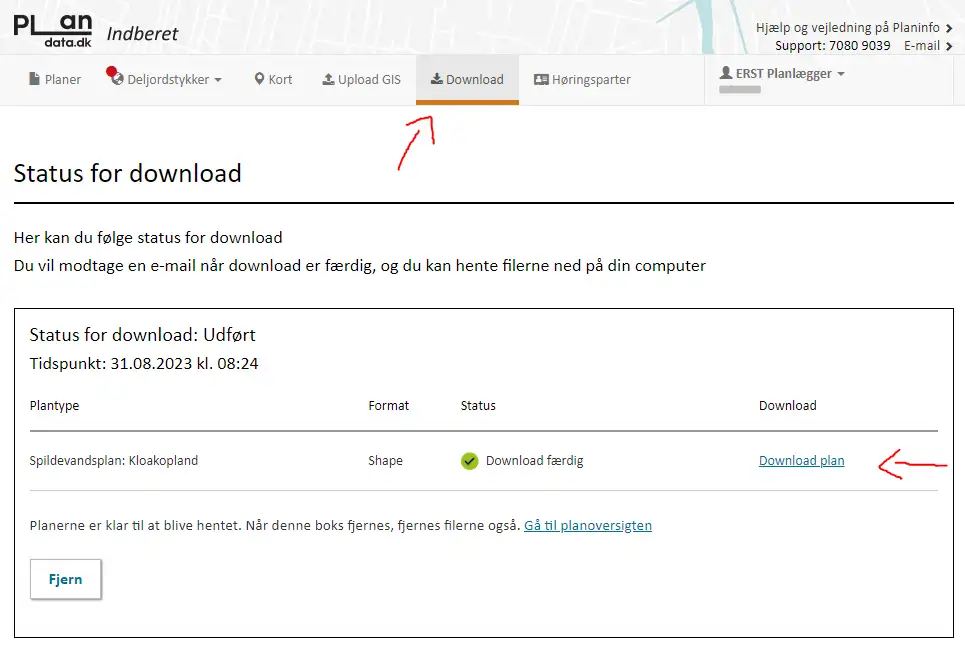This screenshot has height=659, width=965.
Task: Click the globe icon beside Deljordstykker
Action: coord(116,79)
